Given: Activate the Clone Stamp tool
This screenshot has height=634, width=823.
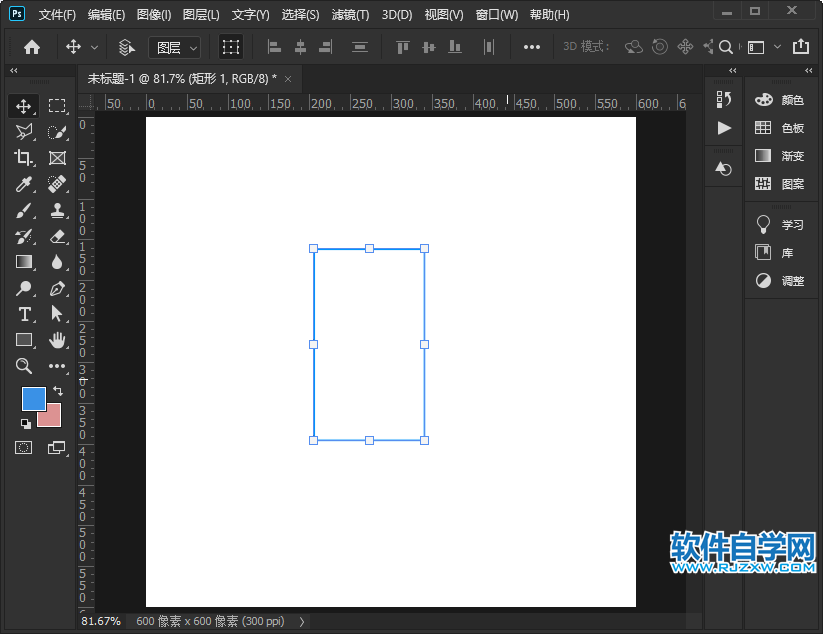Looking at the screenshot, I should [x=57, y=210].
